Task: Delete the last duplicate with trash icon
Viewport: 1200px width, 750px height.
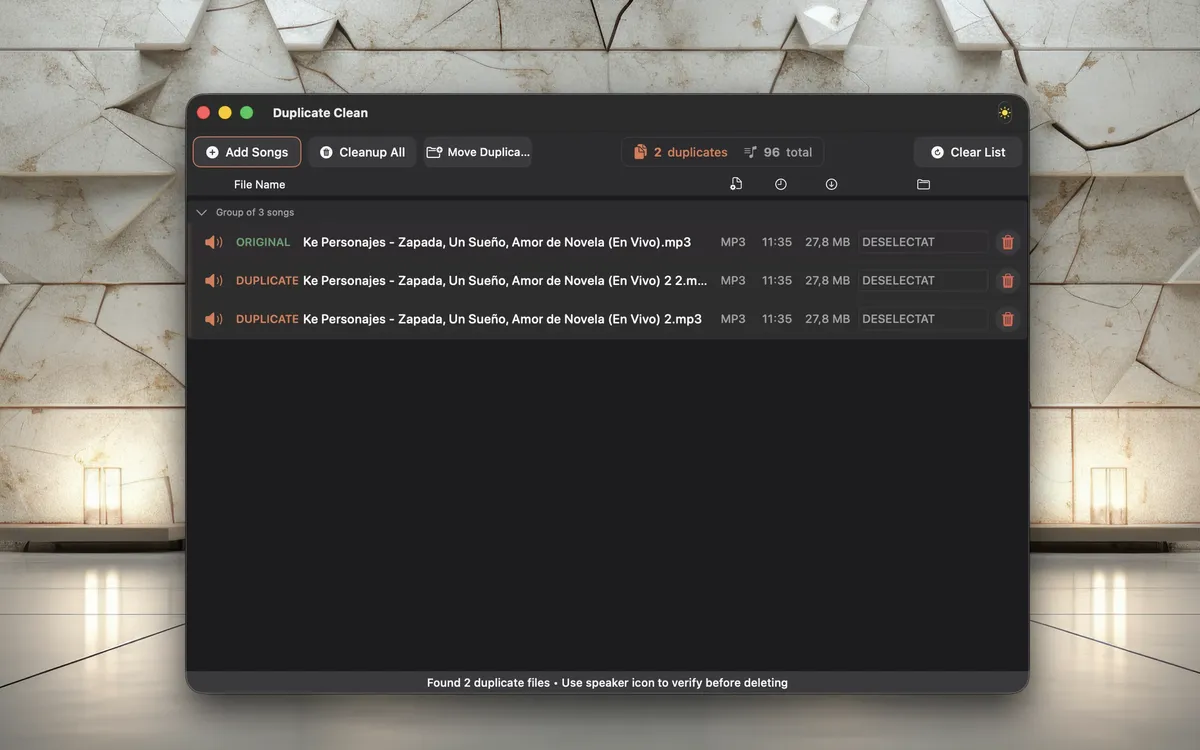Action: point(1007,319)
